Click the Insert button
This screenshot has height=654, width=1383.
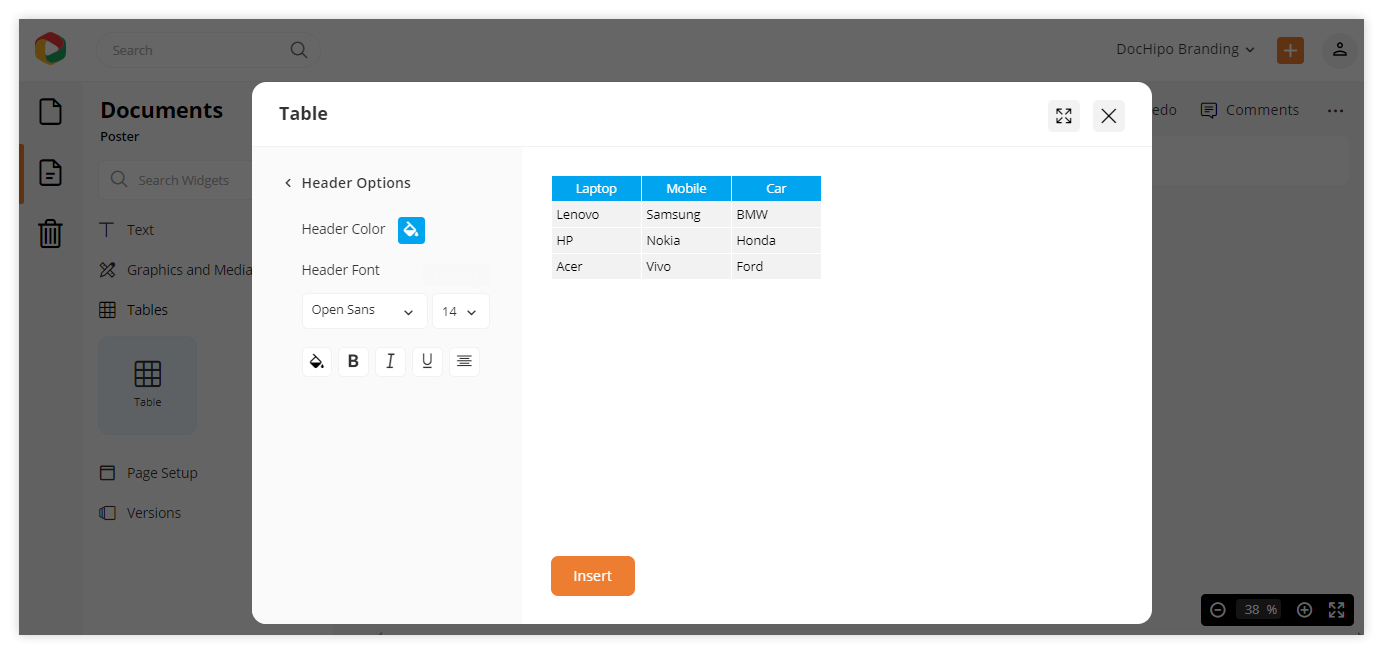point(593,576)
